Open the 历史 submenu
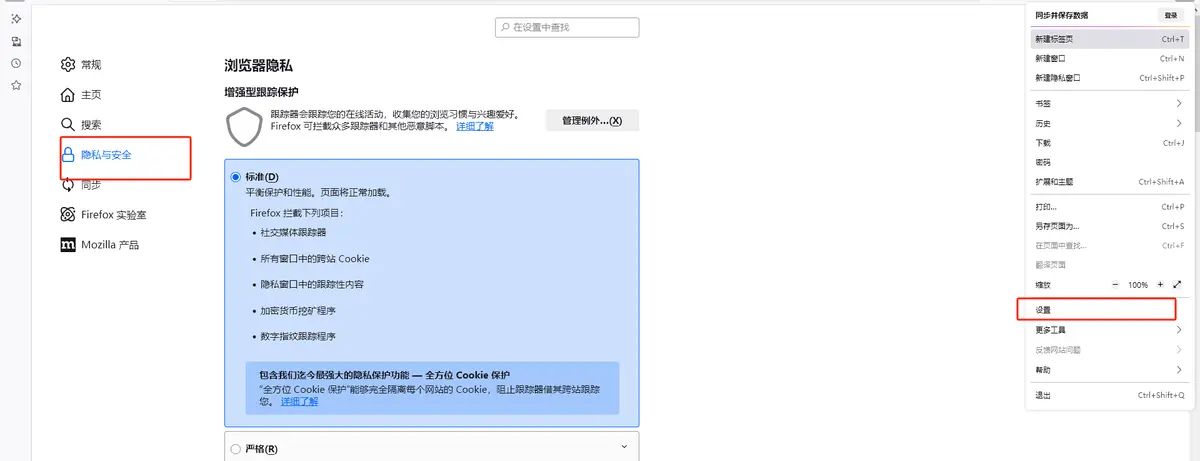The height and width of the screenshot is (461, 1200). [1108, 123]
